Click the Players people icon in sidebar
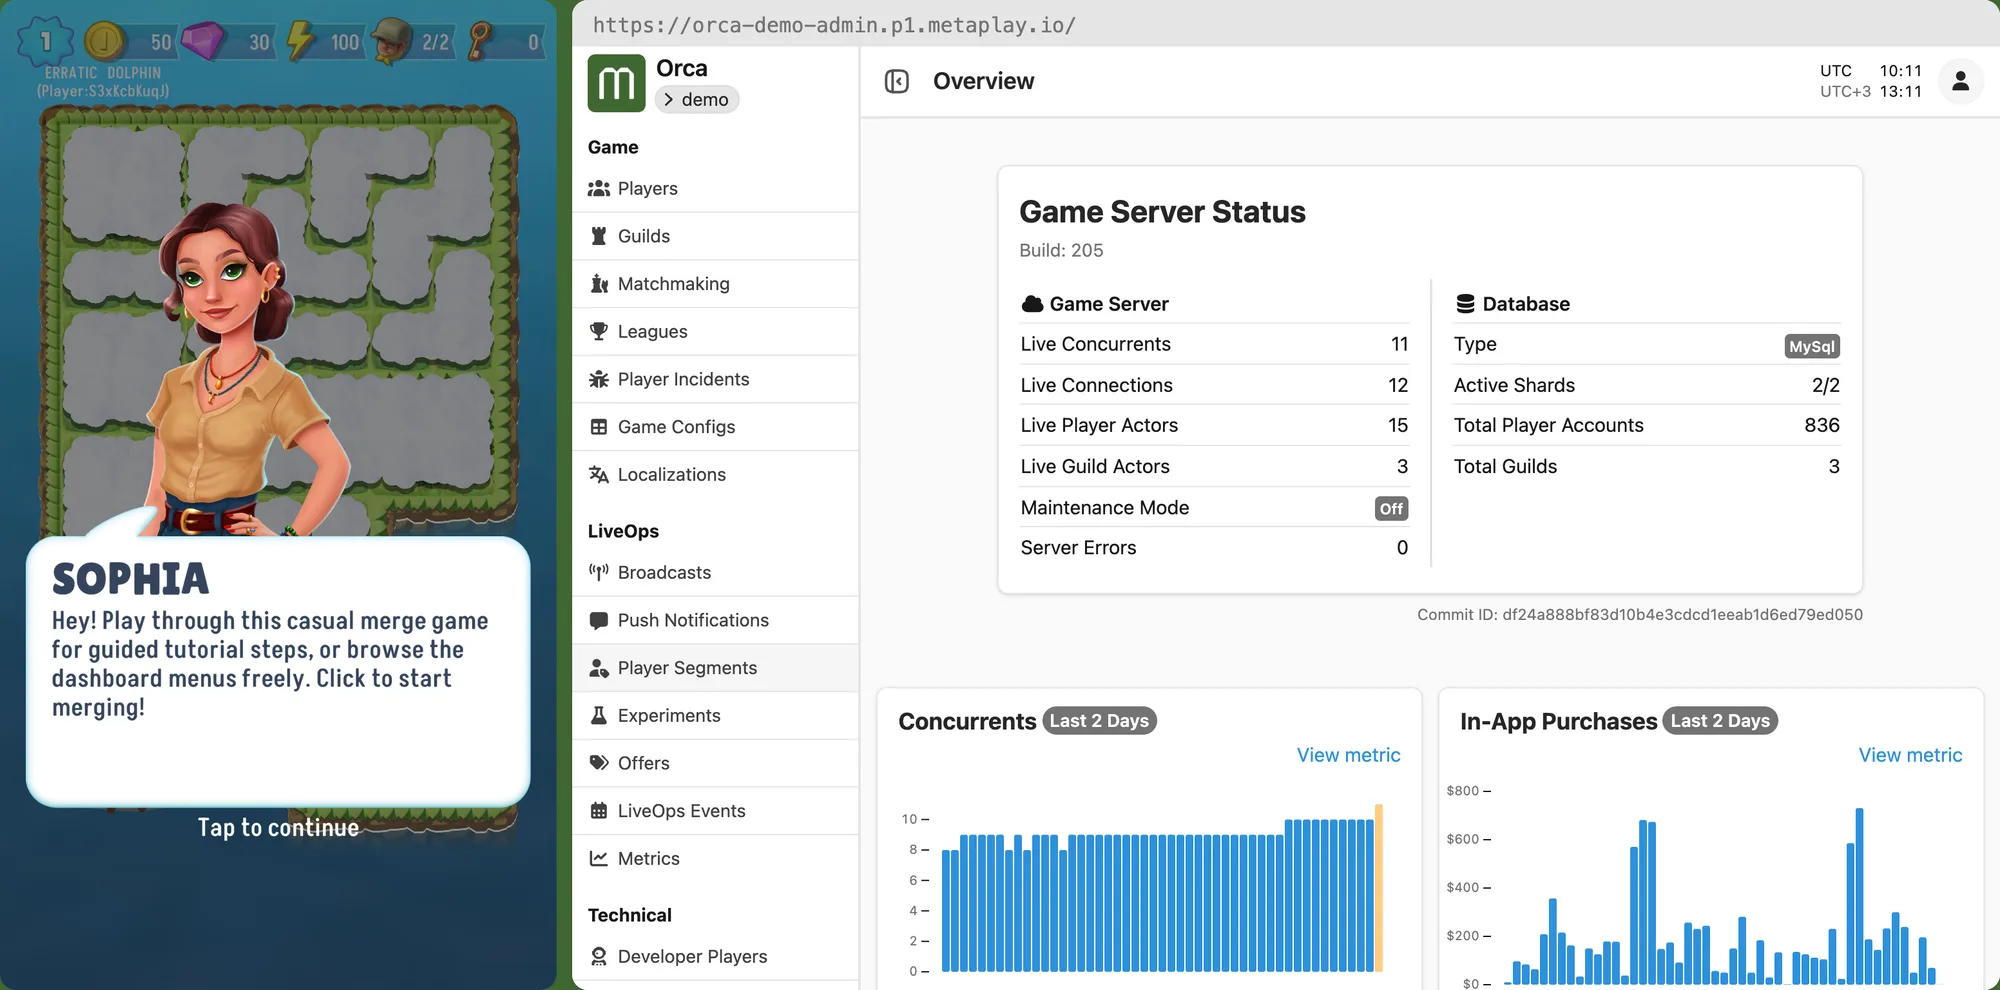The height and width of the screenshot is (990, 2000). (599, 188)
